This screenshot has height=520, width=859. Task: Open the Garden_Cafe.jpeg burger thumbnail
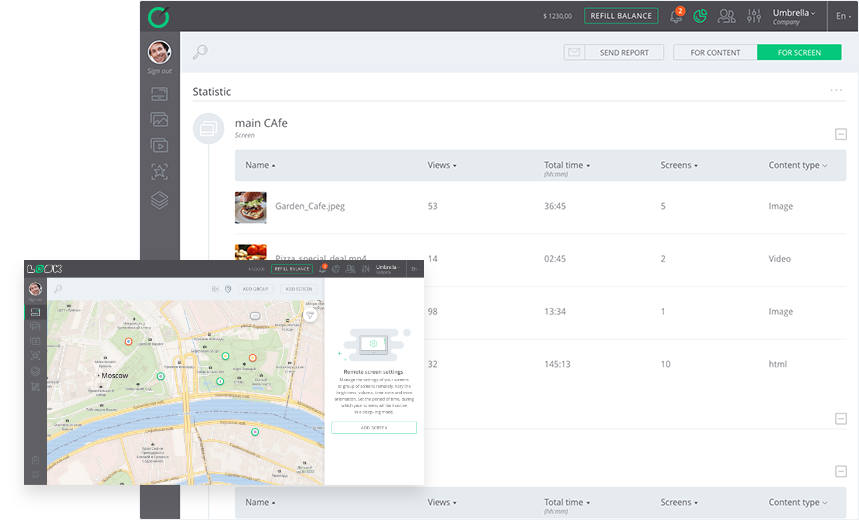250,207
